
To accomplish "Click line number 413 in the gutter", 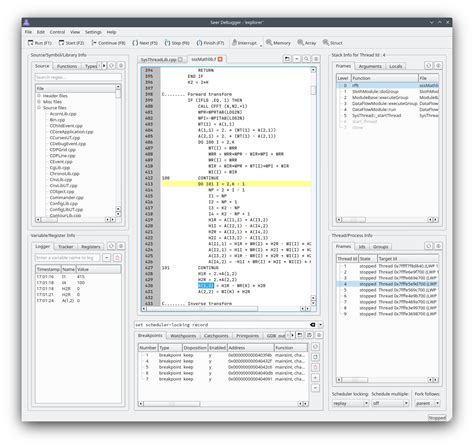I will pyautogui.click(x=149, y=184).
